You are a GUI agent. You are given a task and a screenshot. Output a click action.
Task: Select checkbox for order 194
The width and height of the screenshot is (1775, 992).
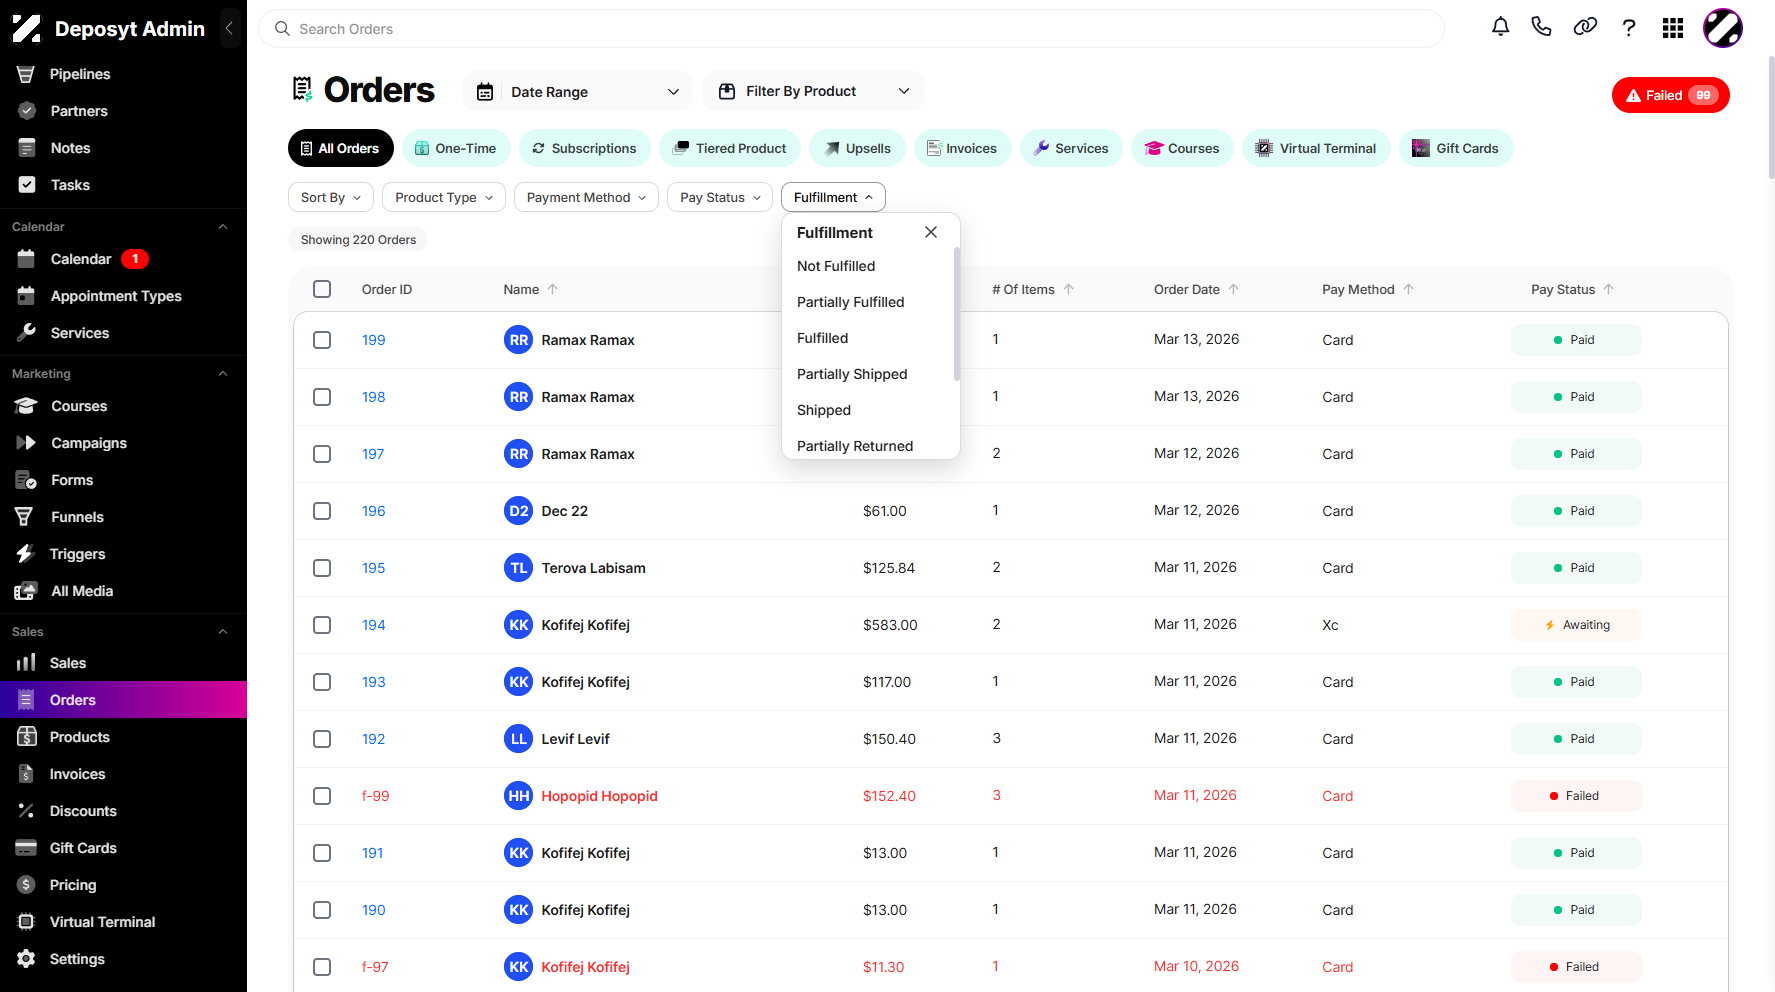(322, 625)
